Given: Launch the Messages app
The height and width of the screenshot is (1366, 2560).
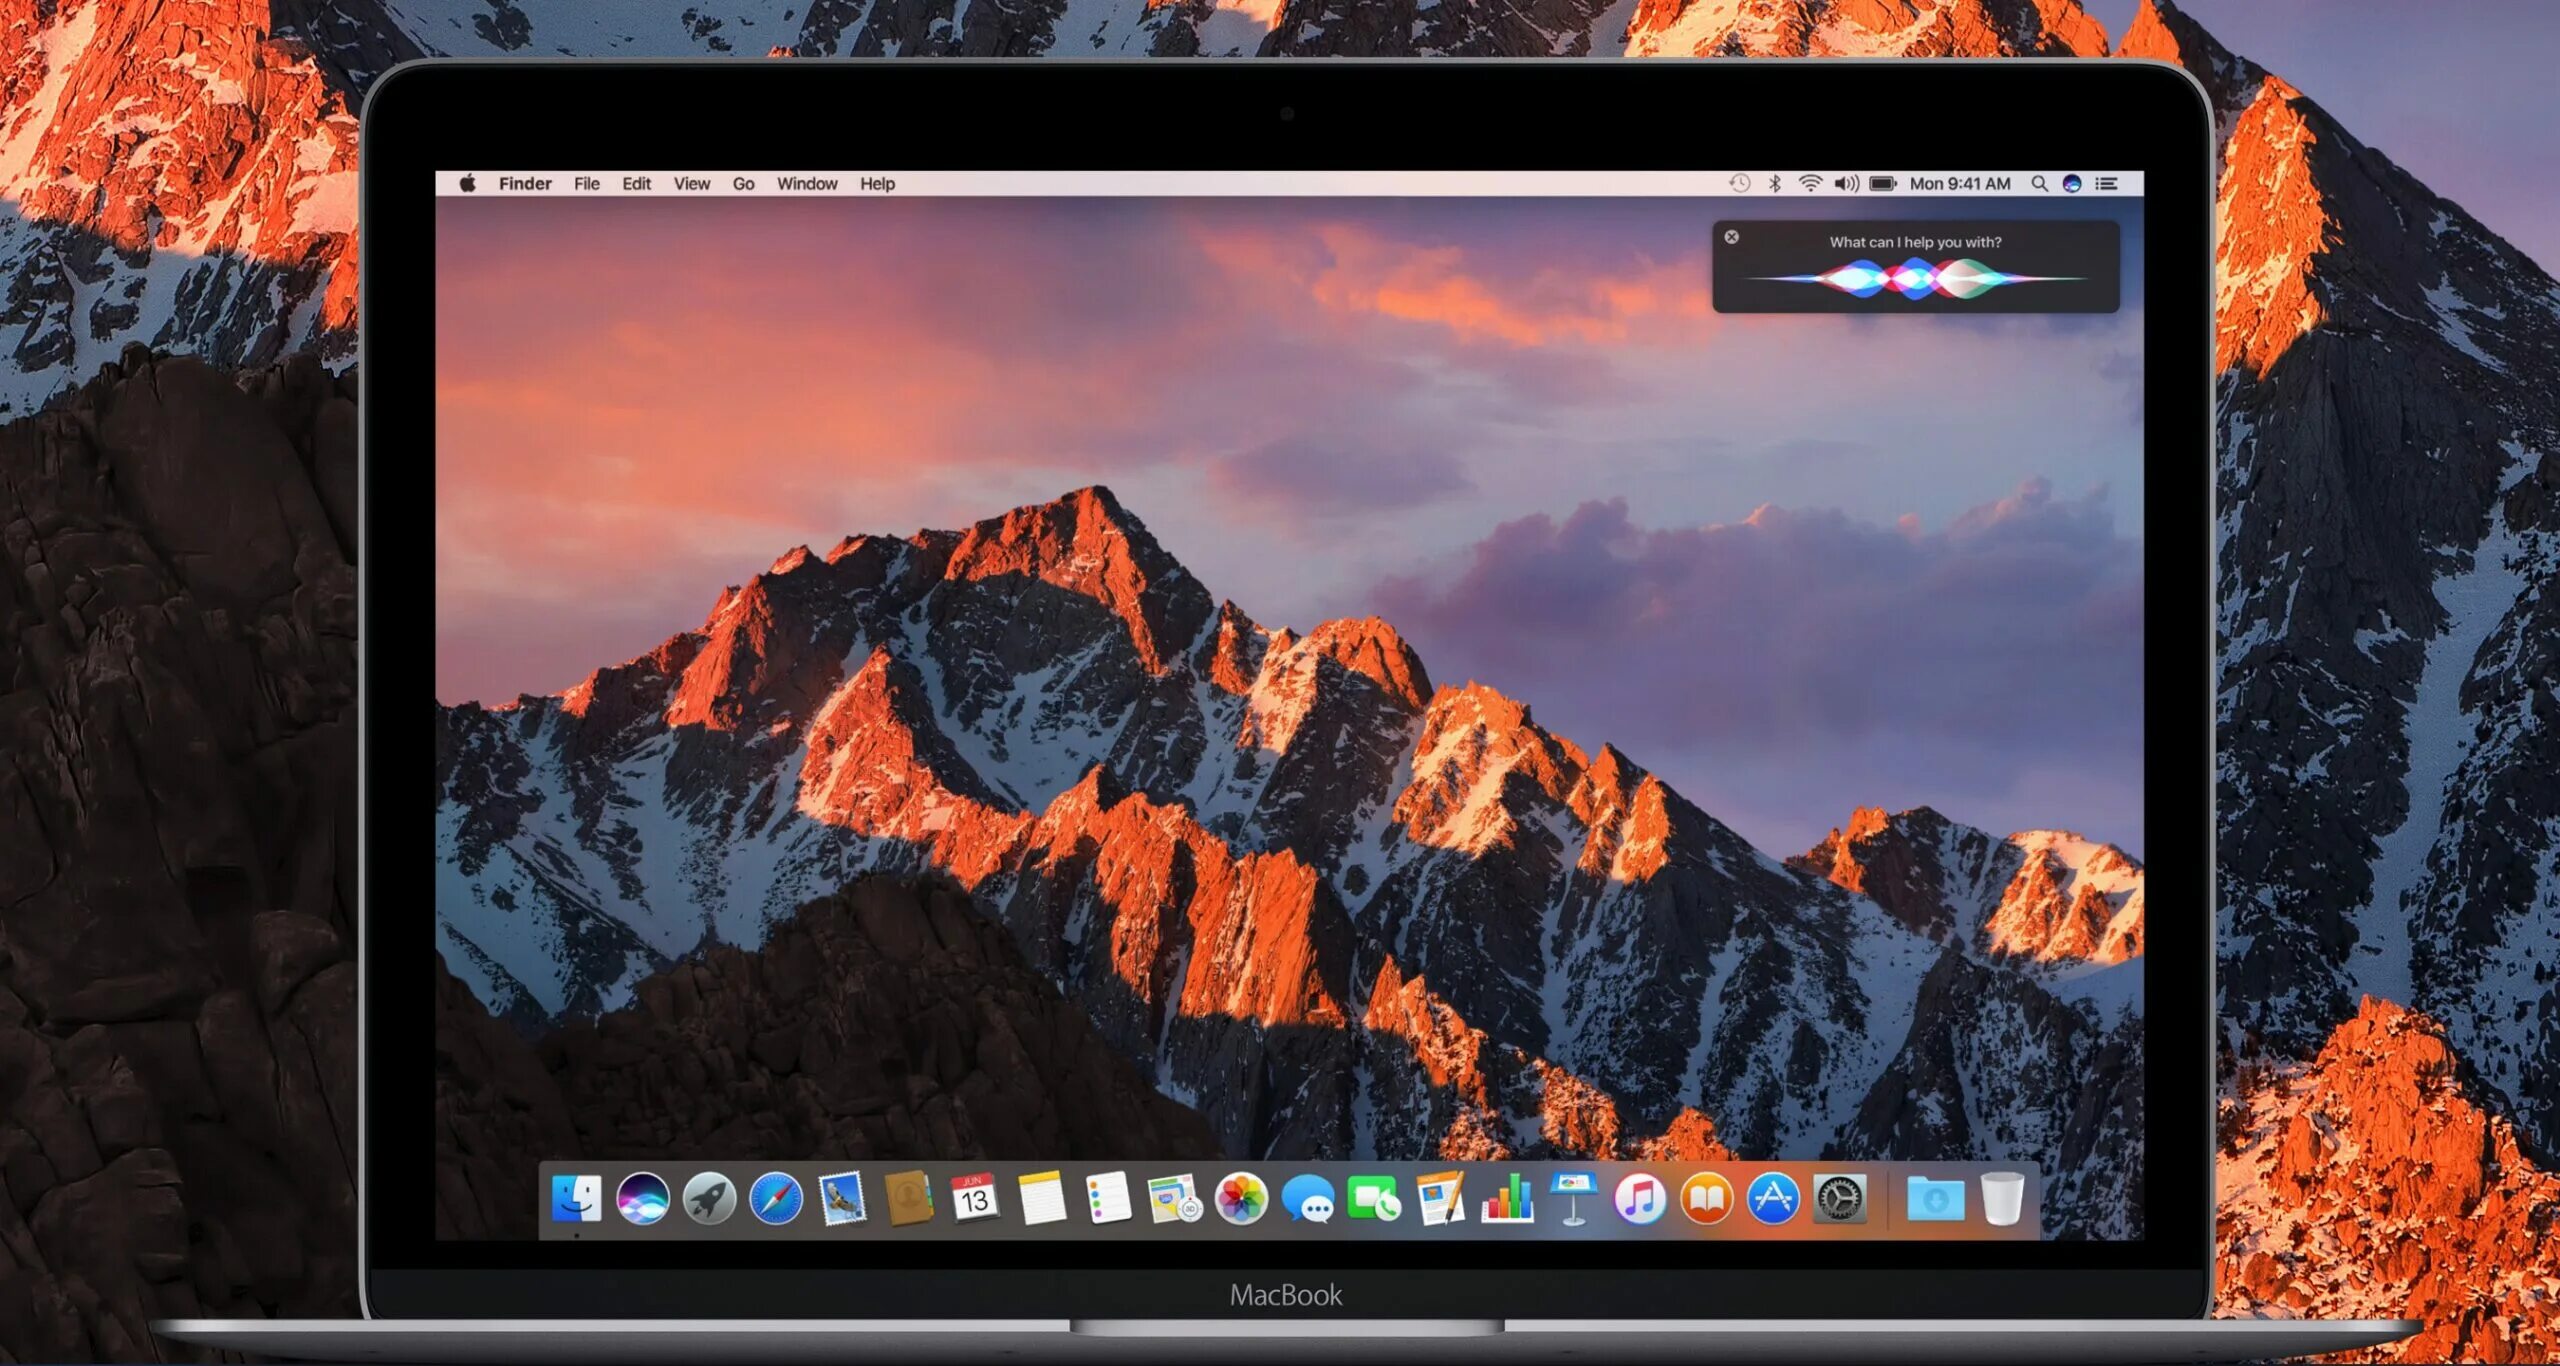Looking at the screenshot, I should point(1308,1199).
